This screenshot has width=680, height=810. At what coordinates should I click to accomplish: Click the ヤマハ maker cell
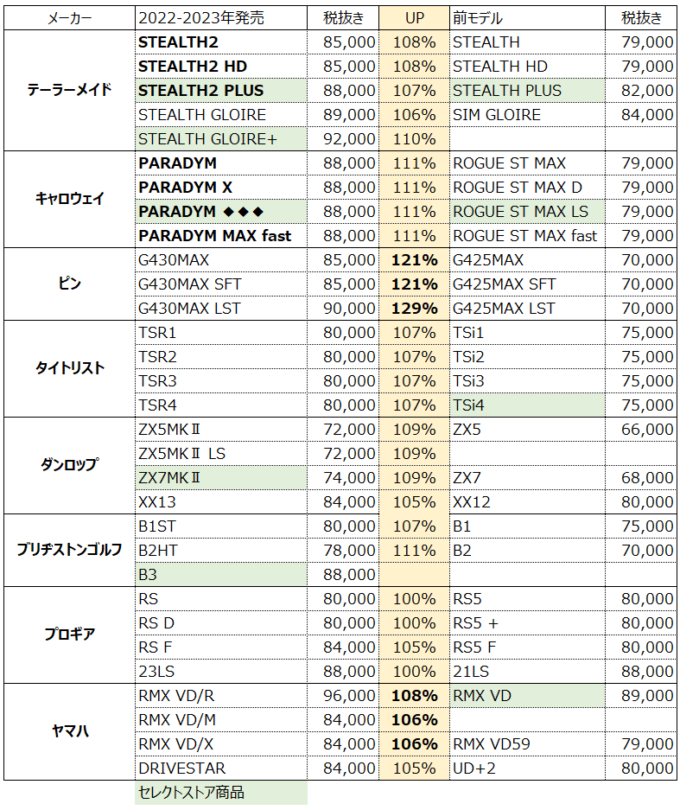[69, 732]
